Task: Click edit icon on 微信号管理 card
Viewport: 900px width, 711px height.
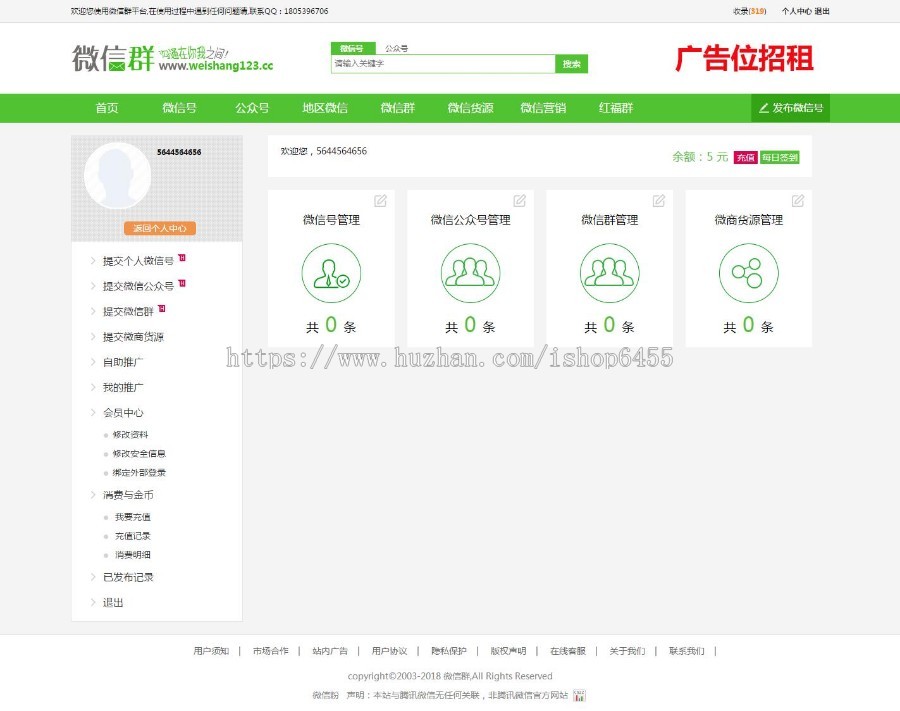Action: pyautogui.click(x=381, y=200)
